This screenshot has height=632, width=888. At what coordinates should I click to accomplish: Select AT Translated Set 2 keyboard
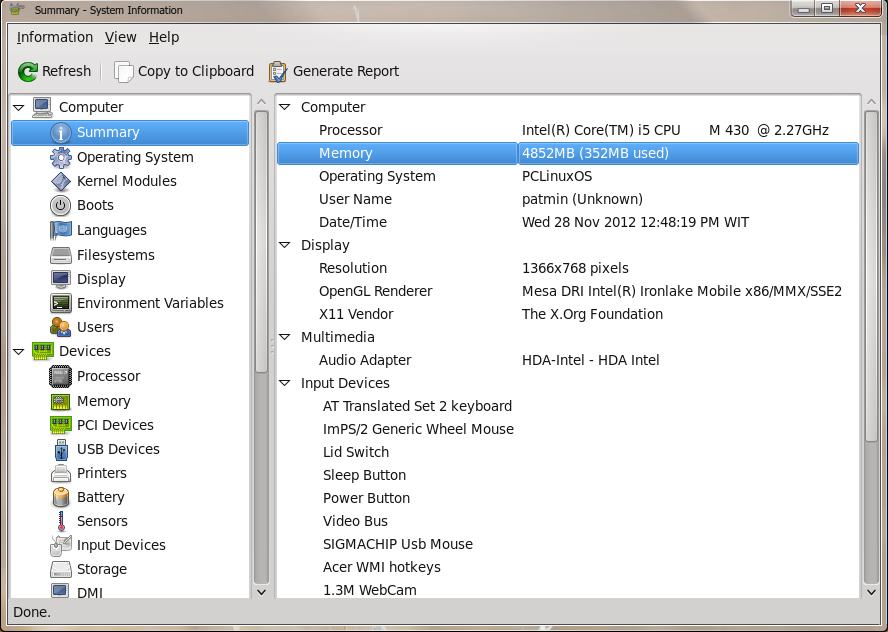pos(417,407)
